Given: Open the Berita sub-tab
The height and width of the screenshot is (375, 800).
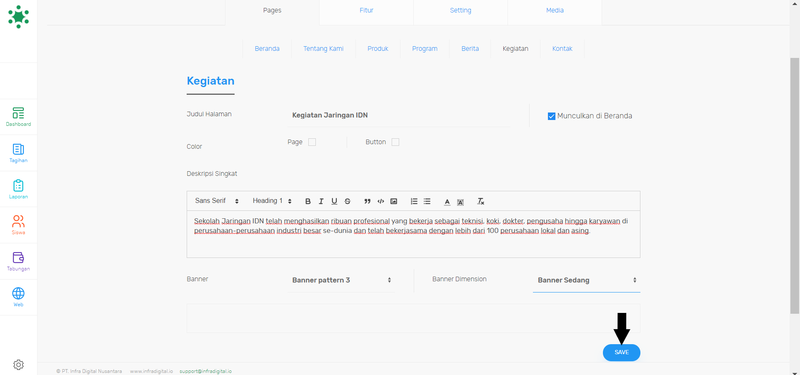Looking at the screenshot, I should coord(470,49).
